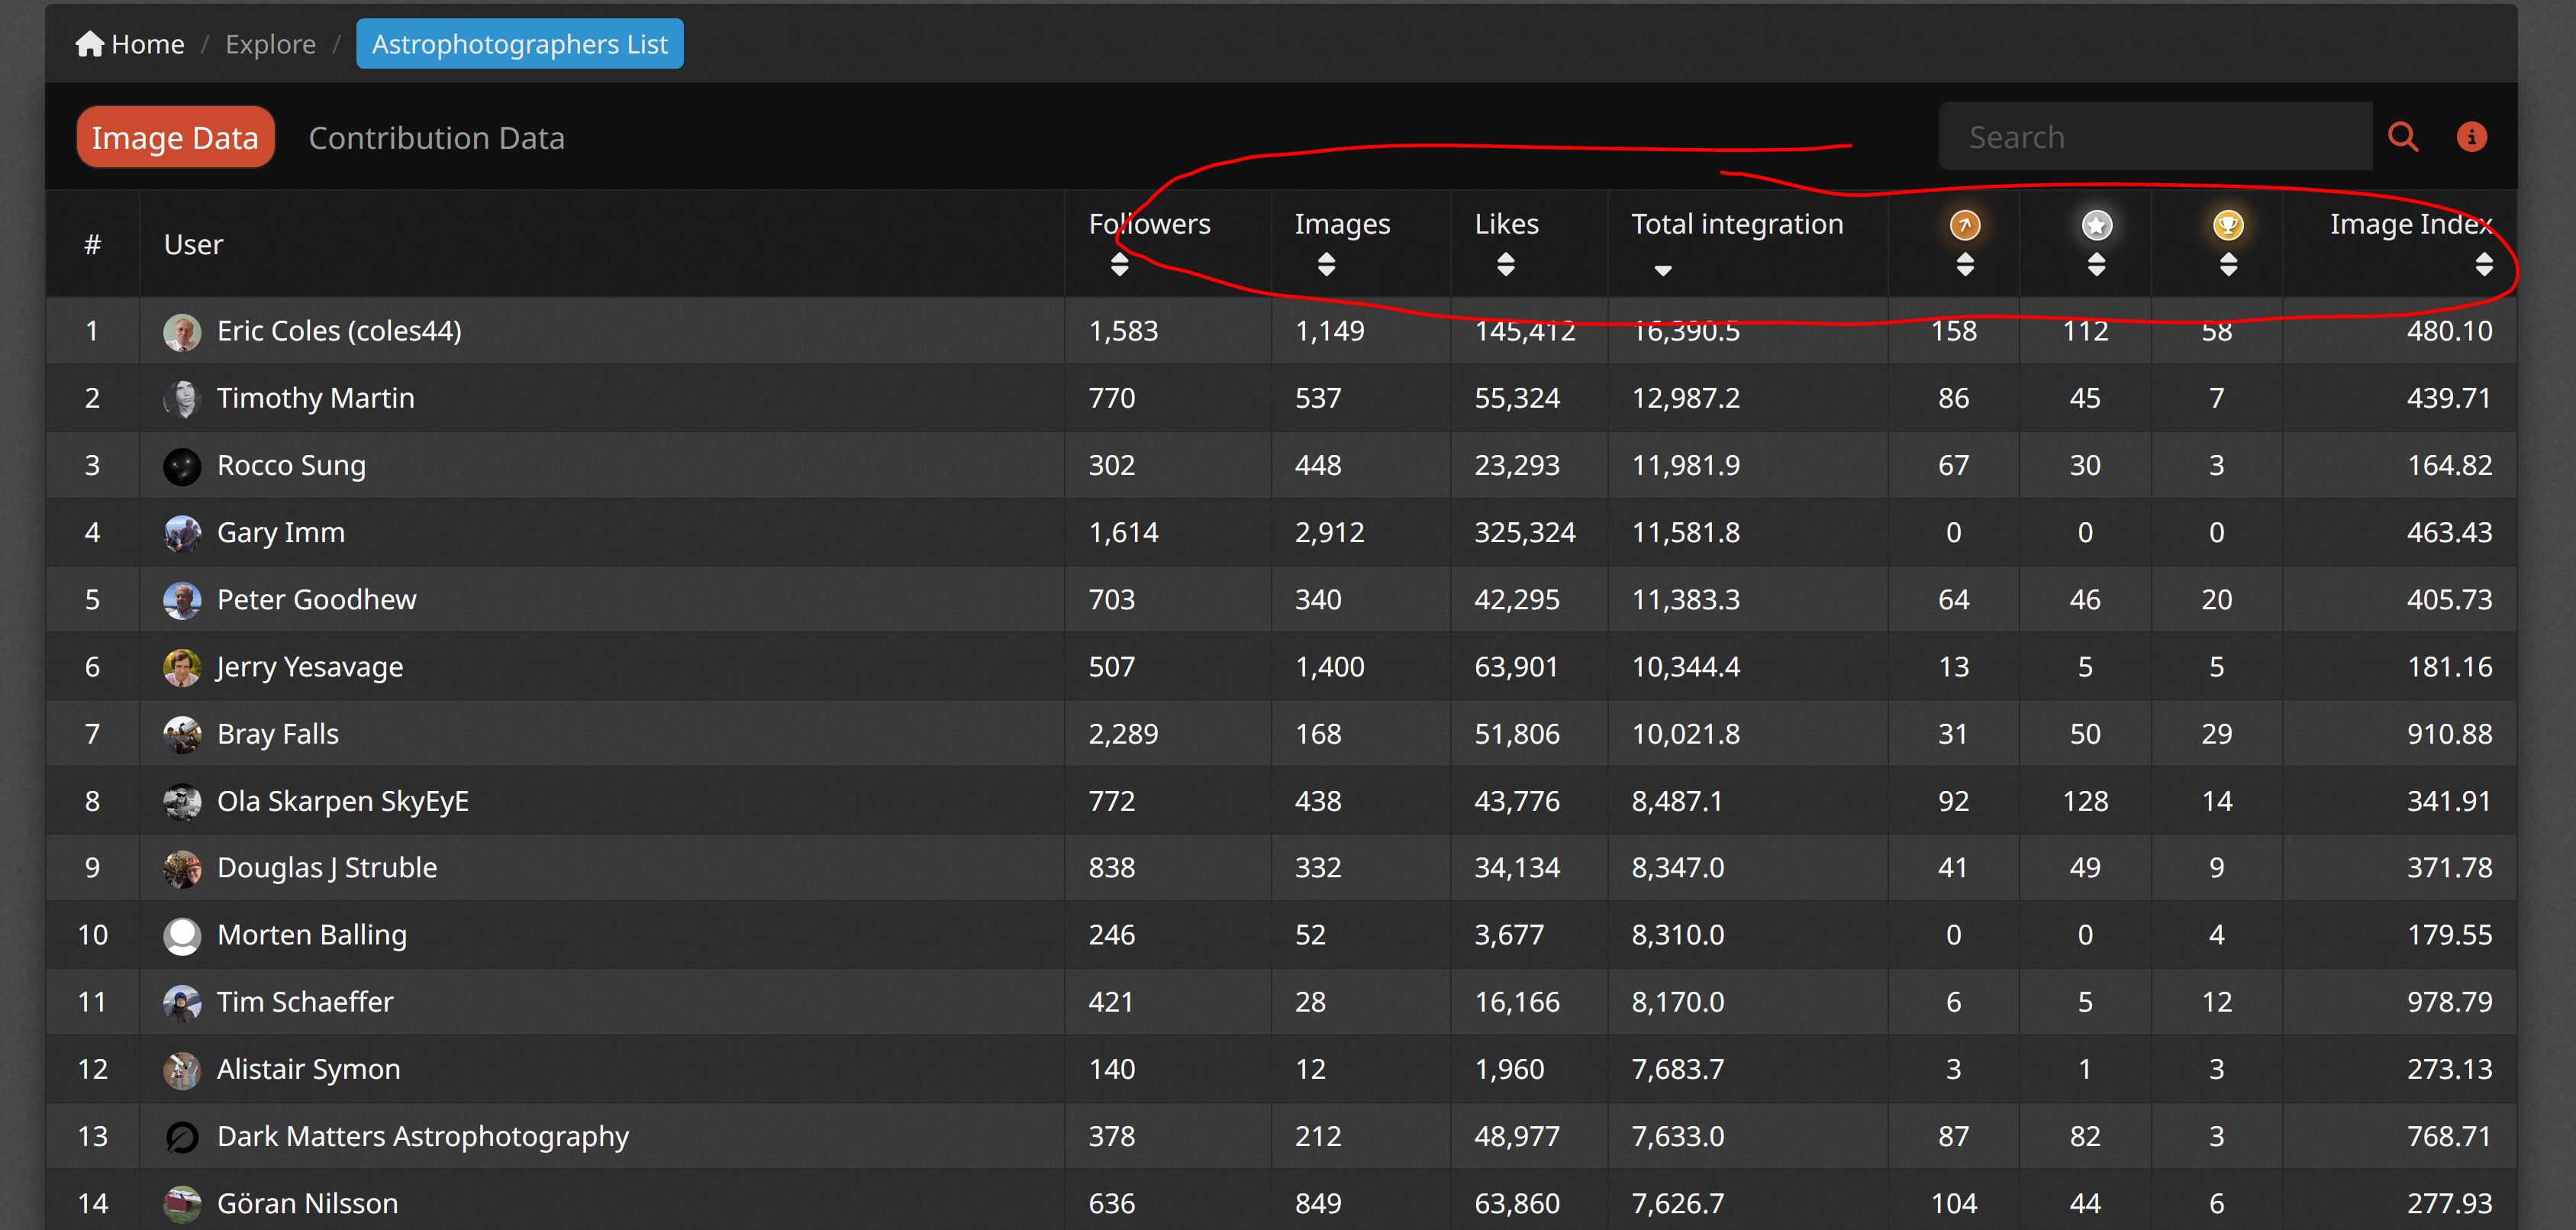2576x1230 pixels.
Task: Click Total integration value 12,987.2
Action: (1685, 398)
